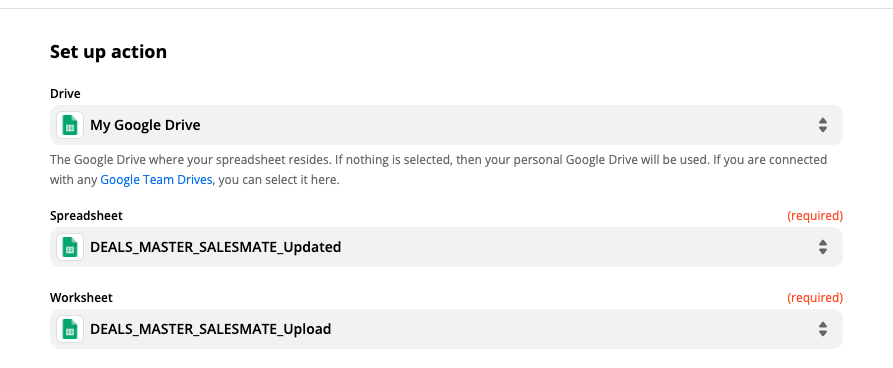Click the Google Sheets icon beside My Google Drive

(x=70, y=125)
